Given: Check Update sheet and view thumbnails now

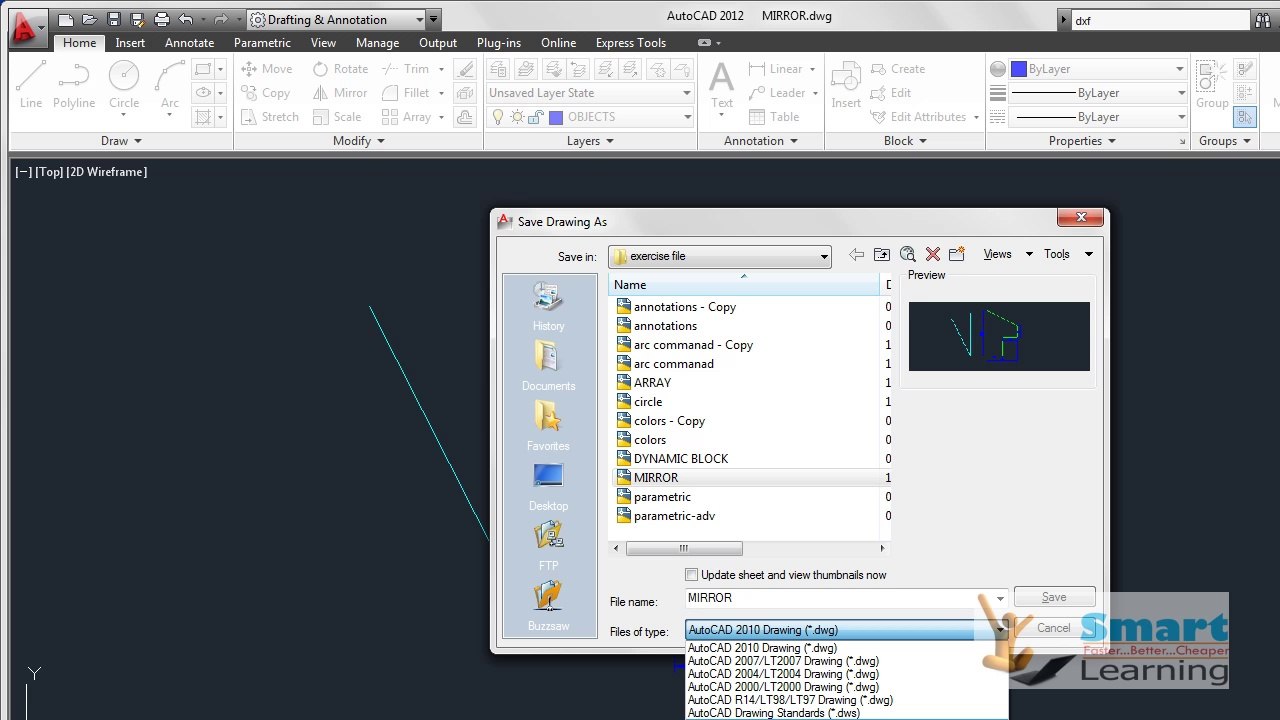Looking at the screenshot, I should point(691,575).
